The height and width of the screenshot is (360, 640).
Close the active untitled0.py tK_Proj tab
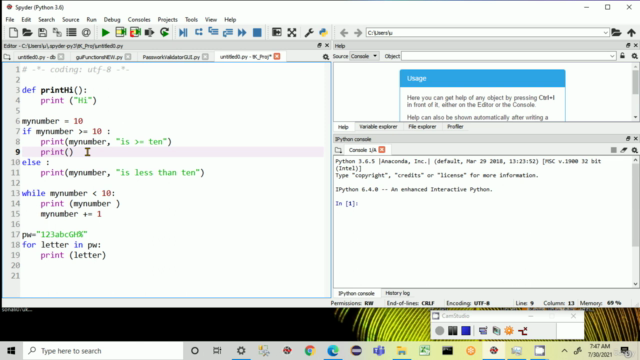[277, 56]
